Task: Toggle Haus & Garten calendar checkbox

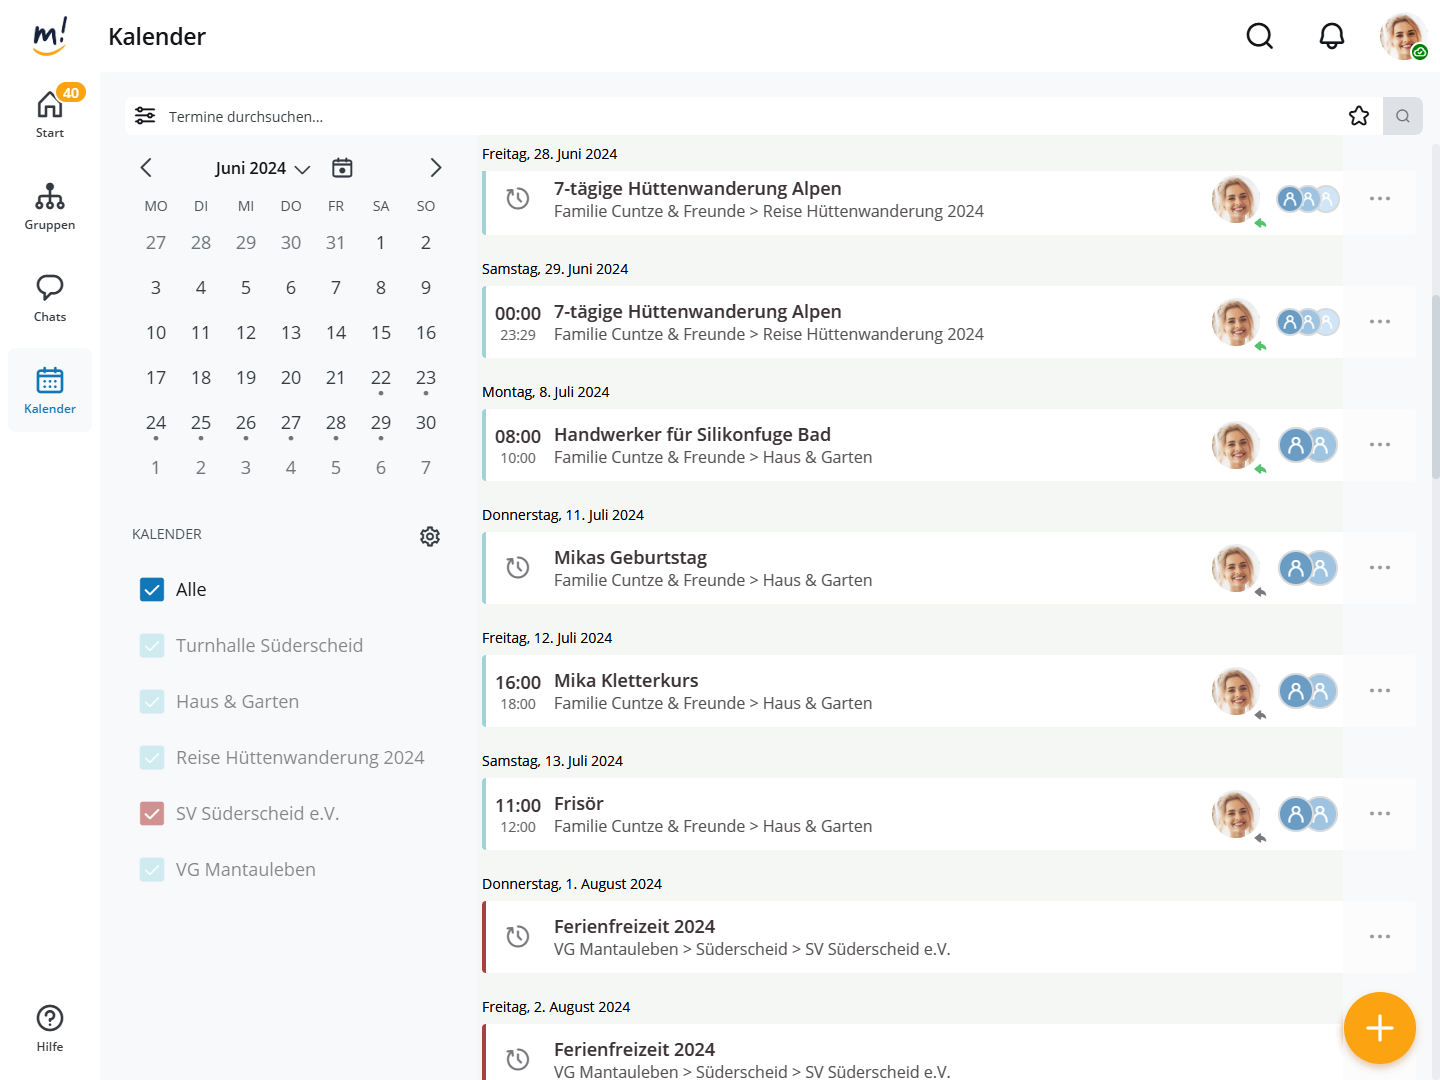Action: (152, 702)
